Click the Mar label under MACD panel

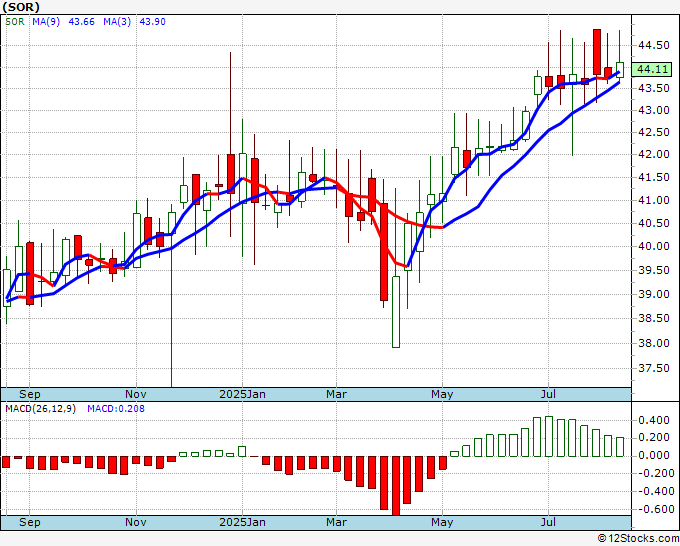[337, 522]
